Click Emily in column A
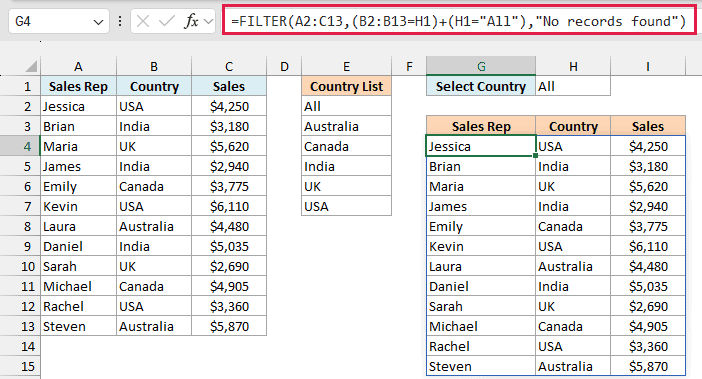 coord(78,186)
